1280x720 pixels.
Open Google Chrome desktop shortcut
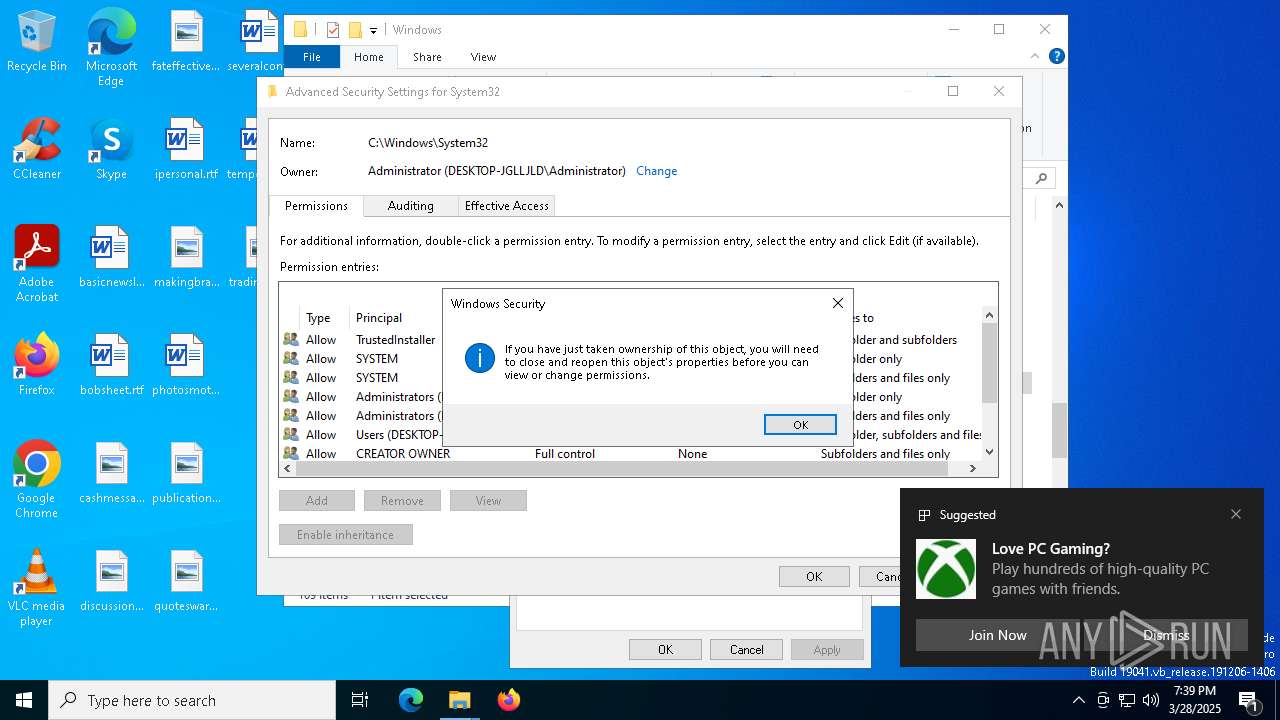(x=37, y=480)
